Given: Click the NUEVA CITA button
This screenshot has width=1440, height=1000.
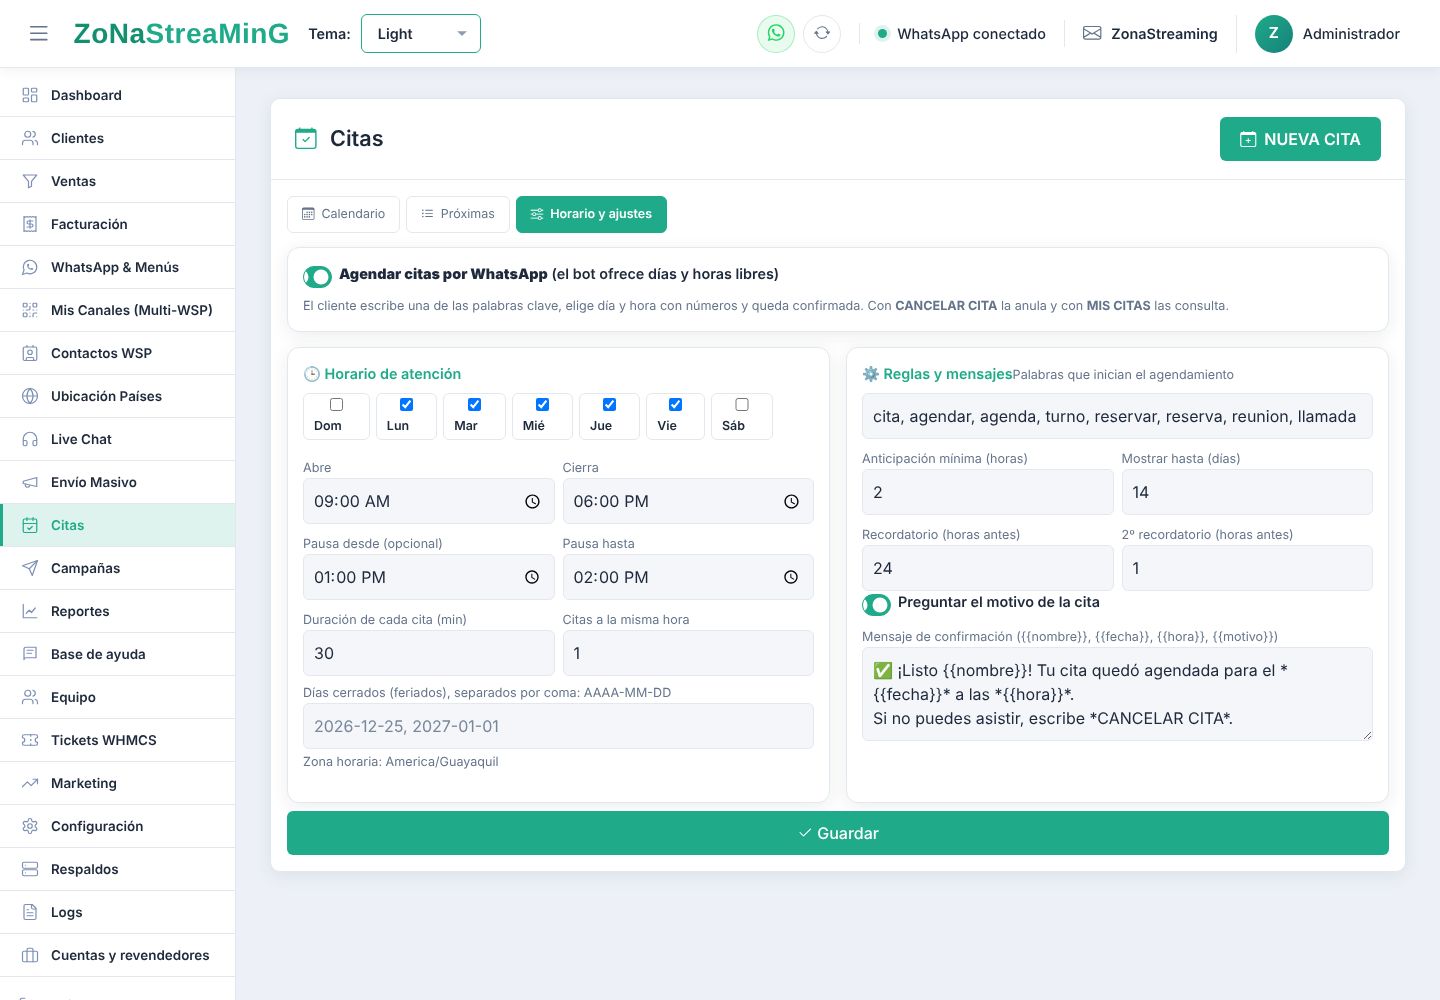Looking at the screenshot, I should pos(1300,139).
